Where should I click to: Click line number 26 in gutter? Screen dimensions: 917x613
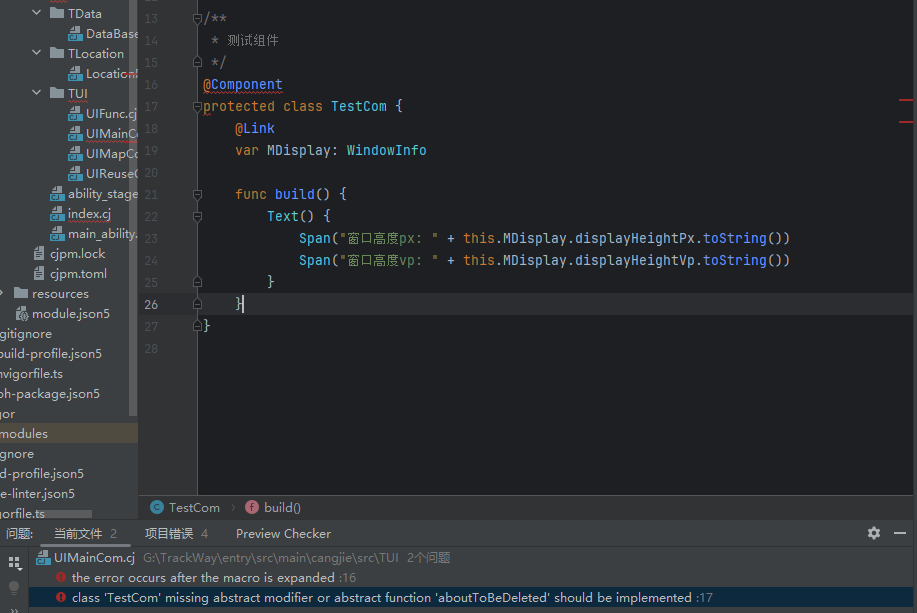click(151, 304)
